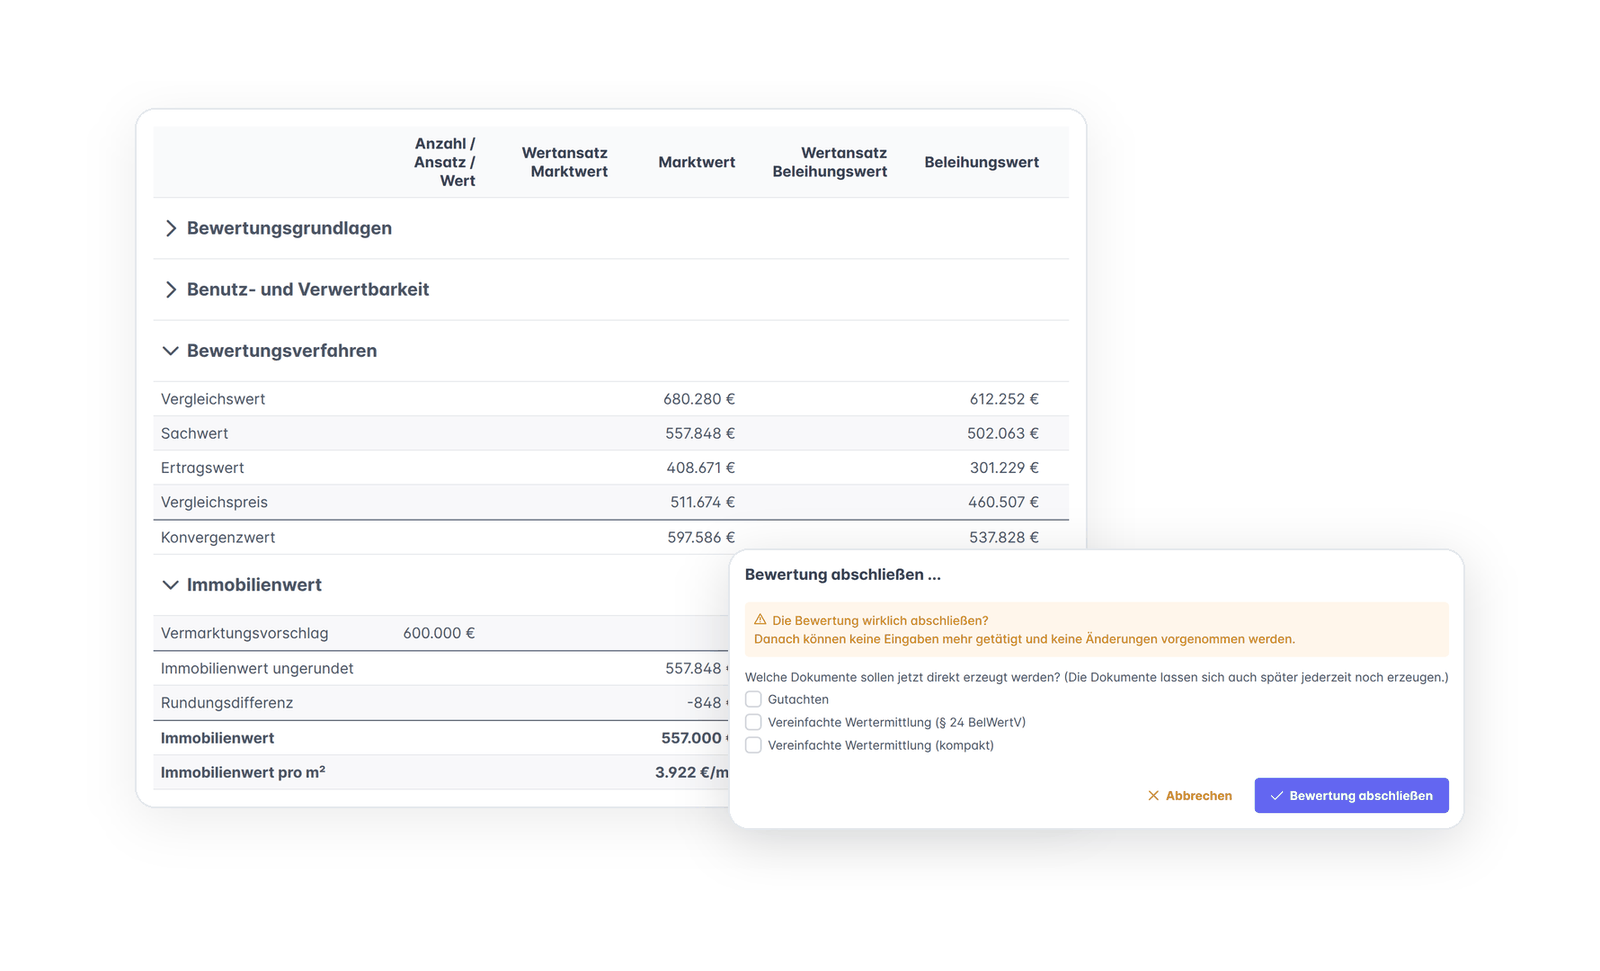The width and height of the screenshot is (1600, 971).
Task: Click the Anzahl / Ansatz / Wert header
Action: pyautogui.click(x=445, y=162)
